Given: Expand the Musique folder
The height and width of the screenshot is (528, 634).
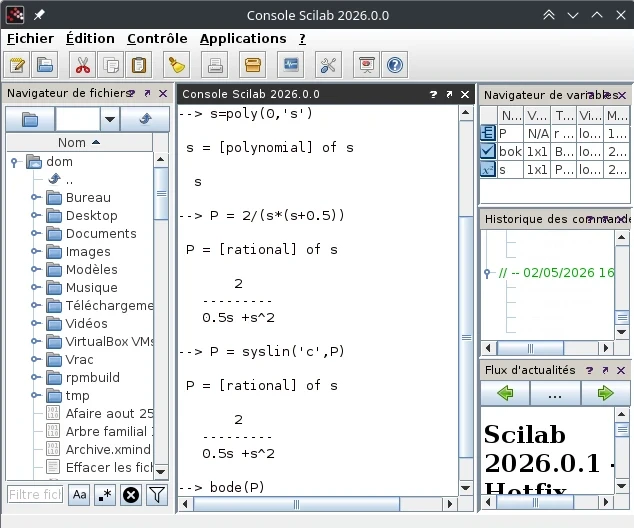Looking at the screenshot, I should 36,287.
